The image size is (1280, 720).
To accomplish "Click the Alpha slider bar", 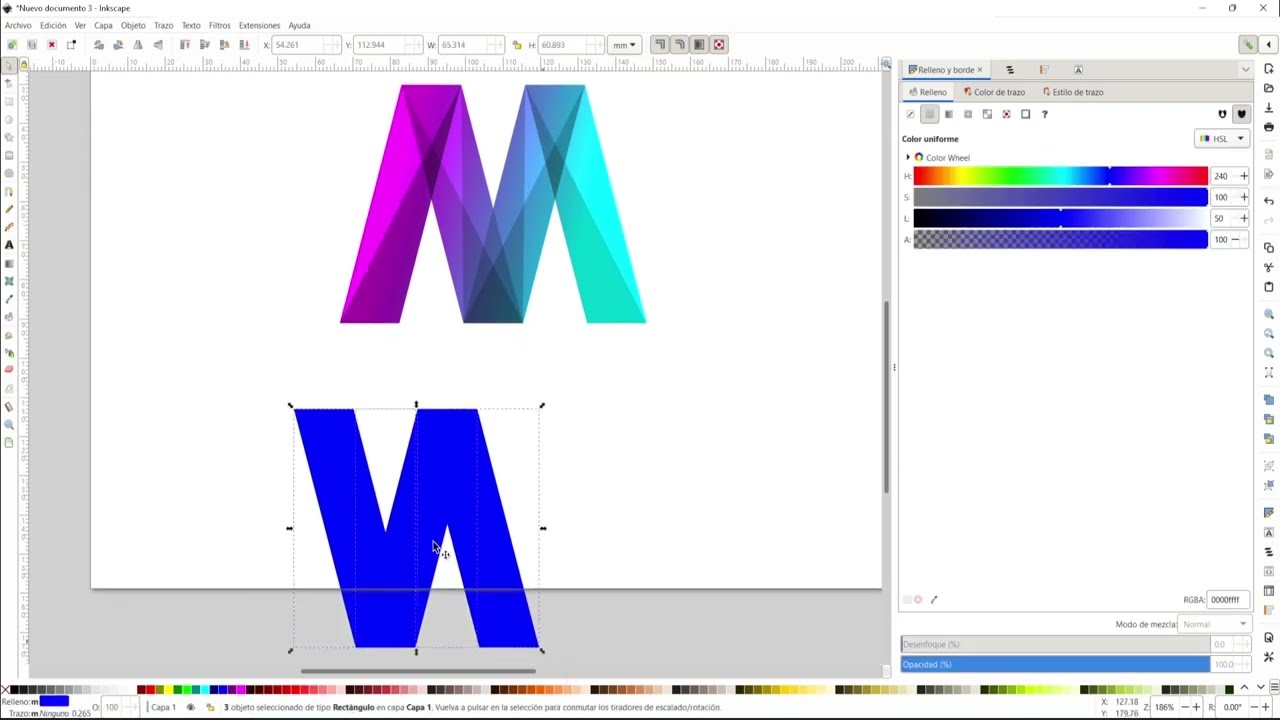I will click(x=1060, y=239).
